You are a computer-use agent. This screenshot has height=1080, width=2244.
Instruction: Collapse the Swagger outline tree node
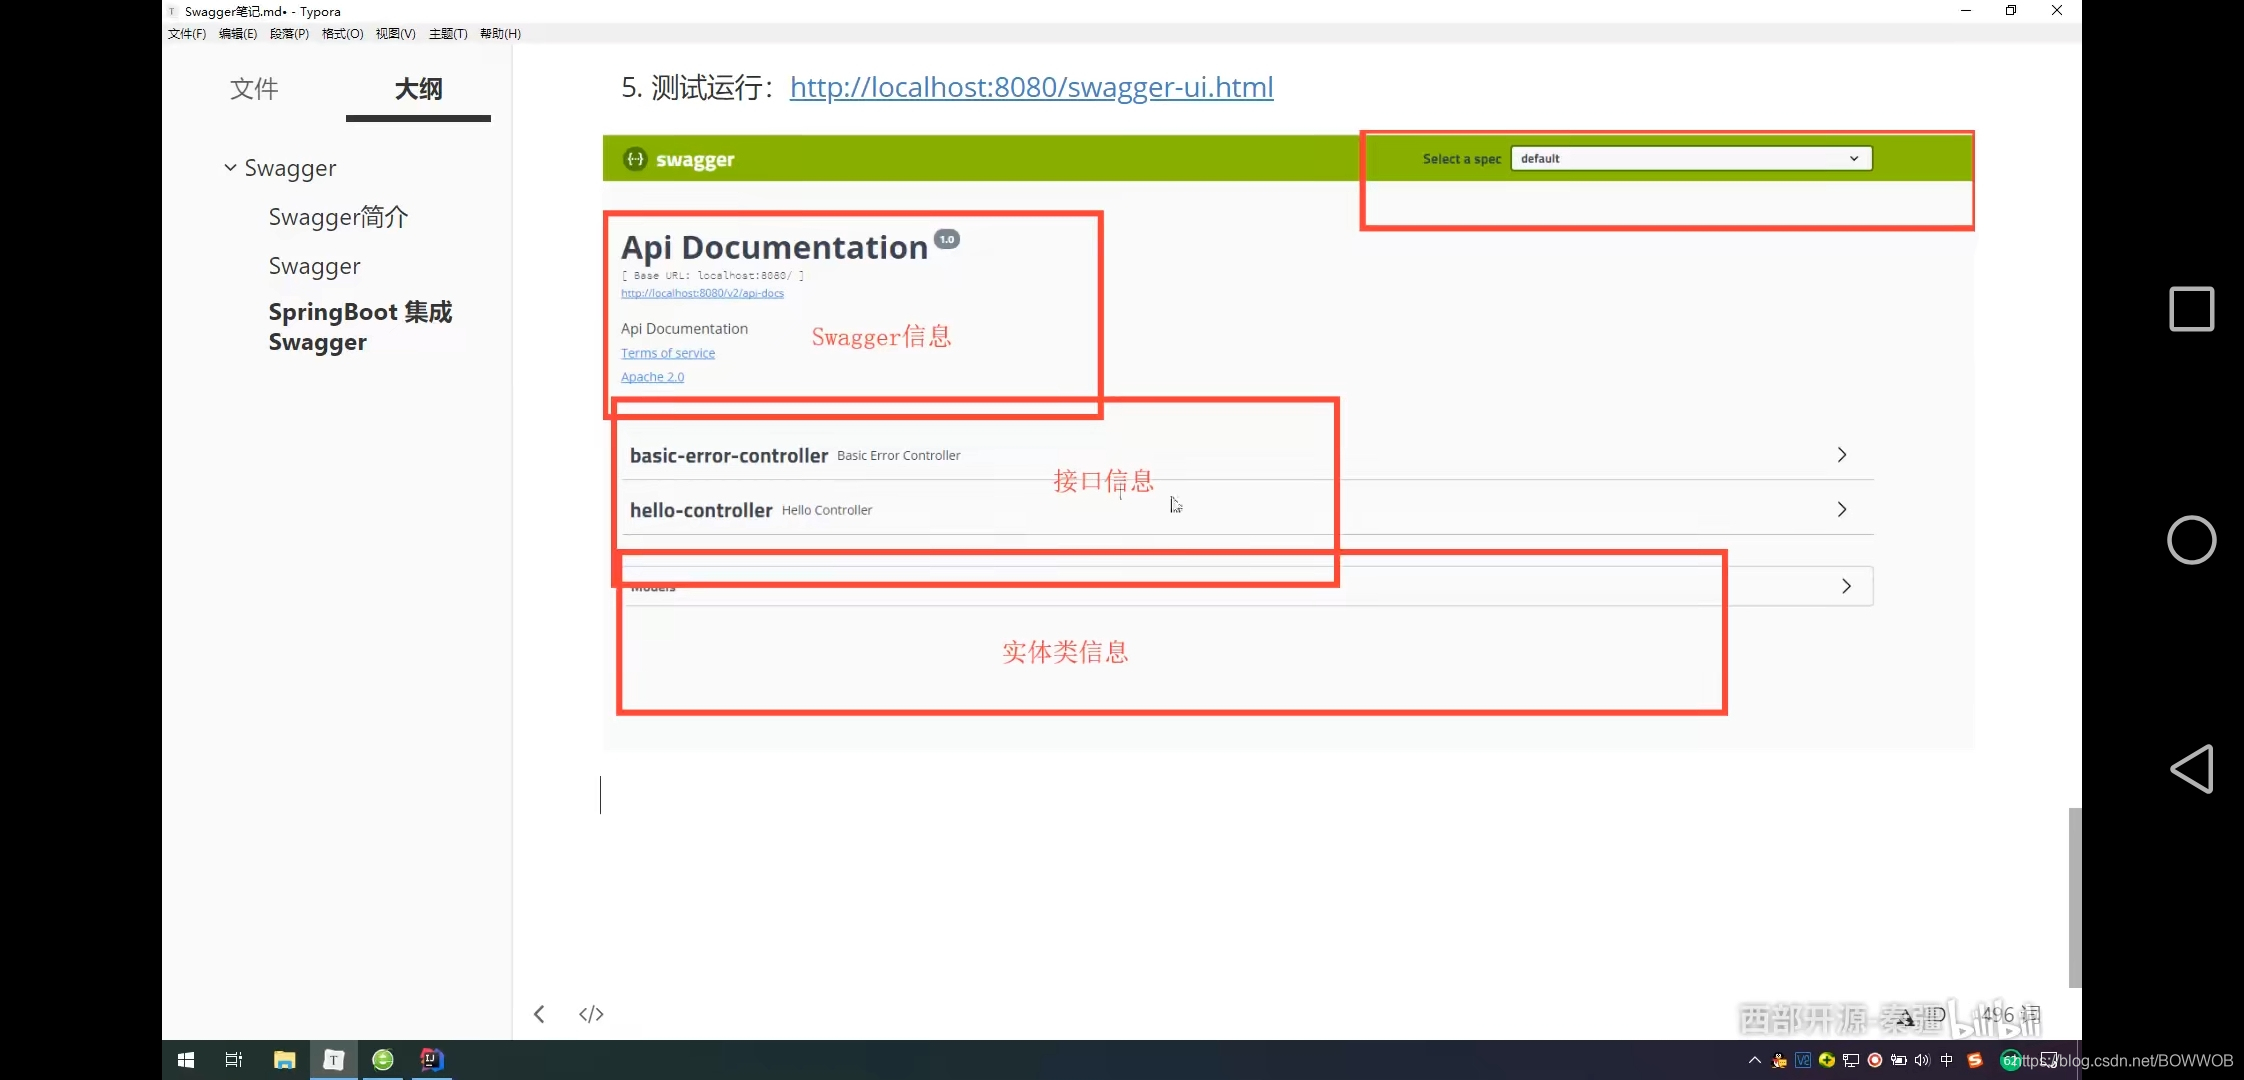[230, 168]
